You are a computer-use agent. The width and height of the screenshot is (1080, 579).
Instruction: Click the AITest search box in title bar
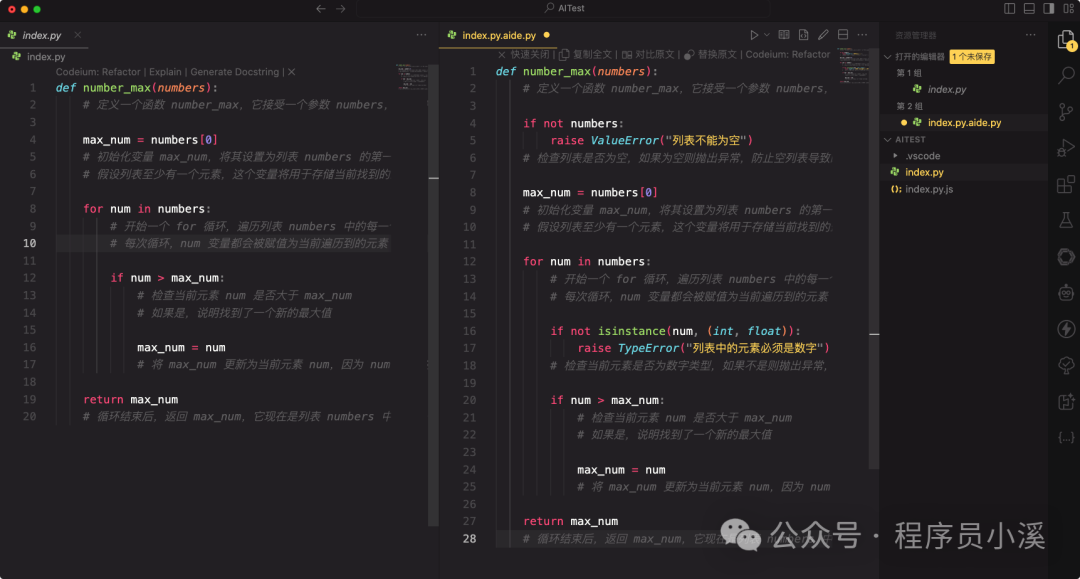pos(563,8)
